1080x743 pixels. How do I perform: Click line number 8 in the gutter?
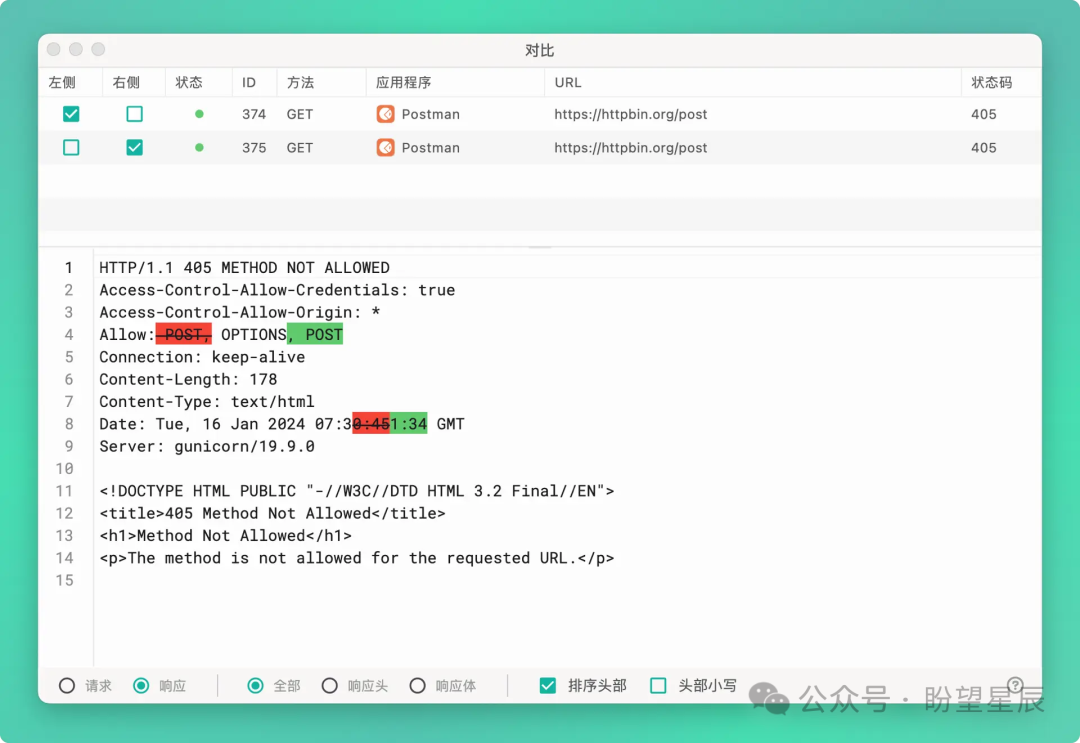69,424
